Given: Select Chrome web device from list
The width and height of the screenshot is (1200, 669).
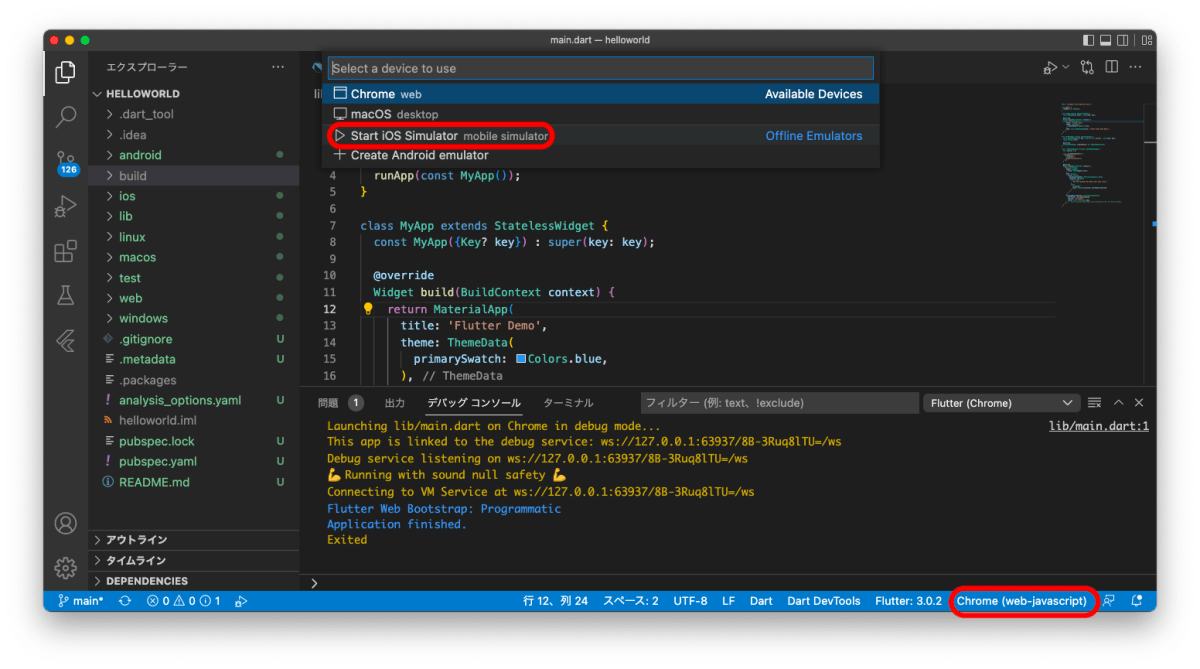Looking at the screenshot, I should pos(601,94).
